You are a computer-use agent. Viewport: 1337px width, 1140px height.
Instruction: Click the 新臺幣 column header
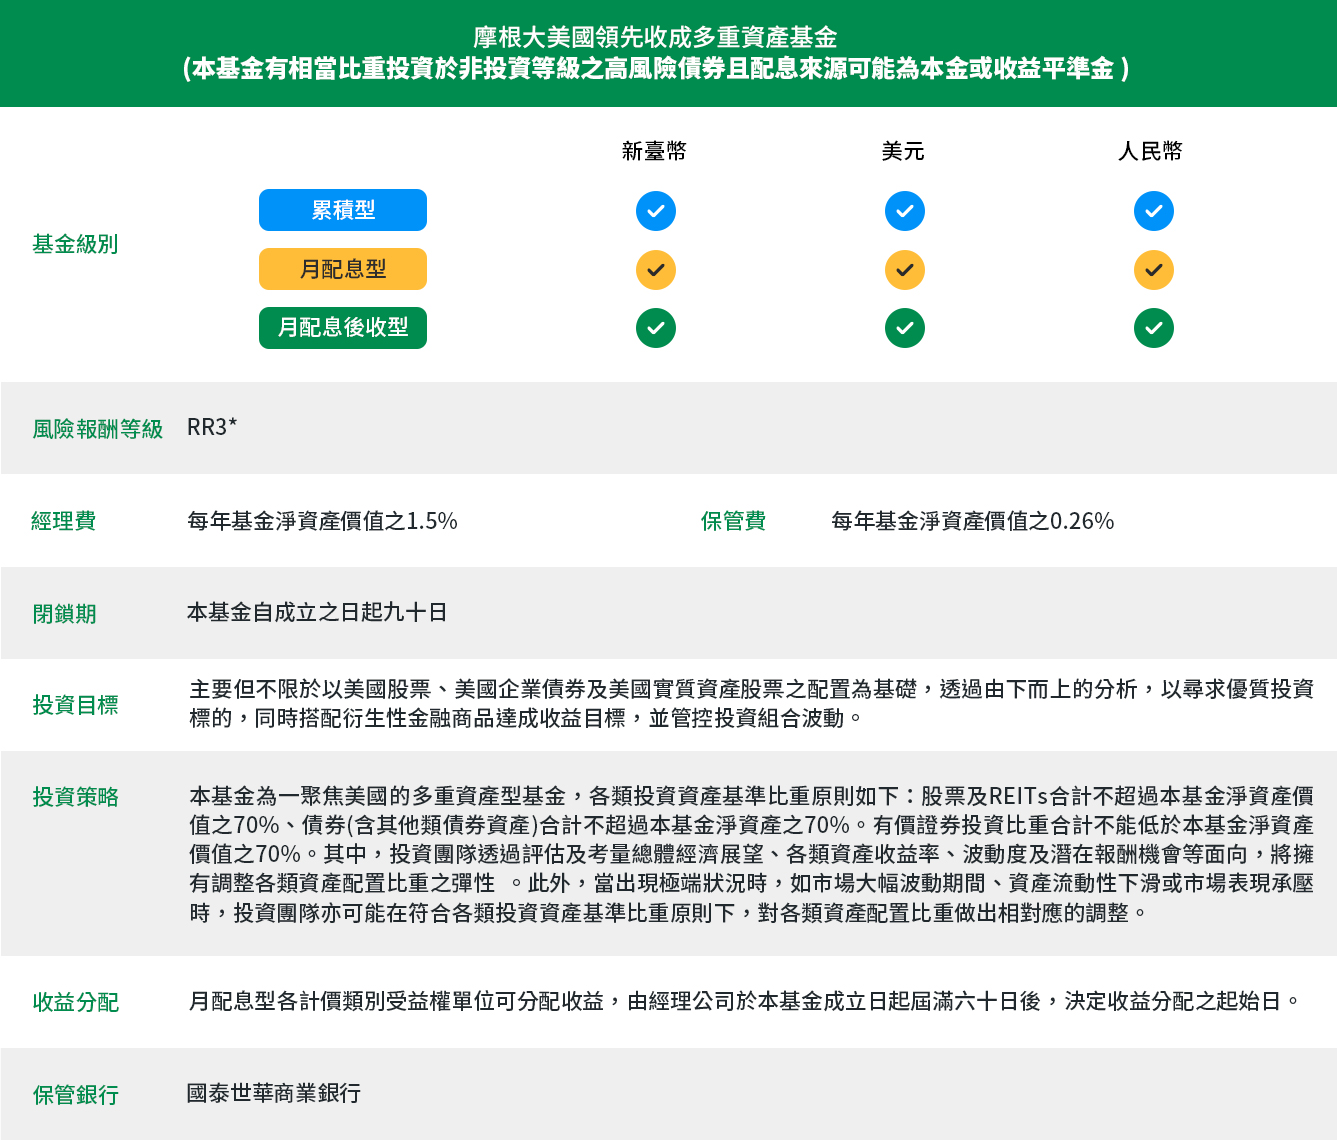click(655, 151)
